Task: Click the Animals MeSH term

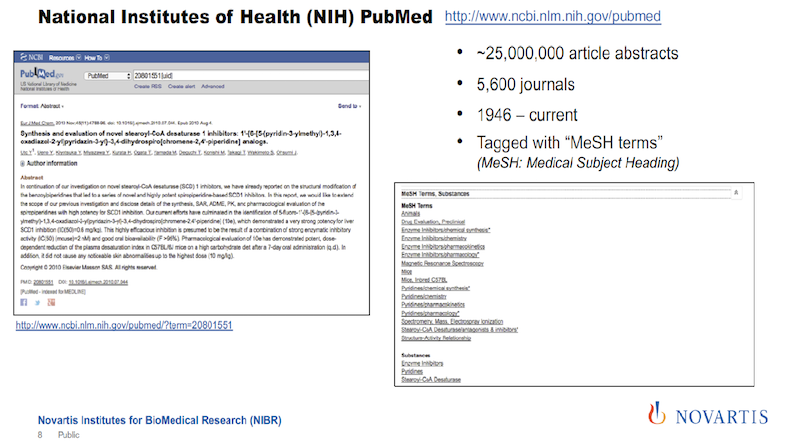Action: coord(411,214)
